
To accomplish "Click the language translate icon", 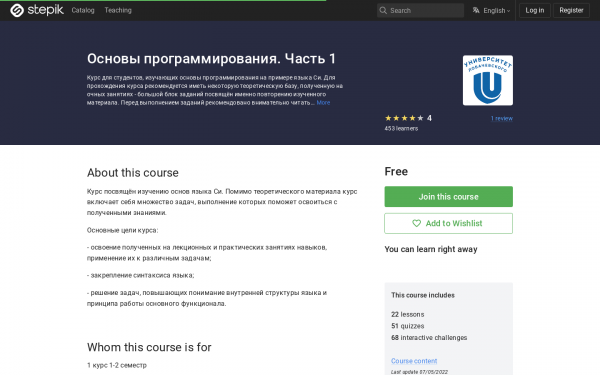I will pos(476,10).
